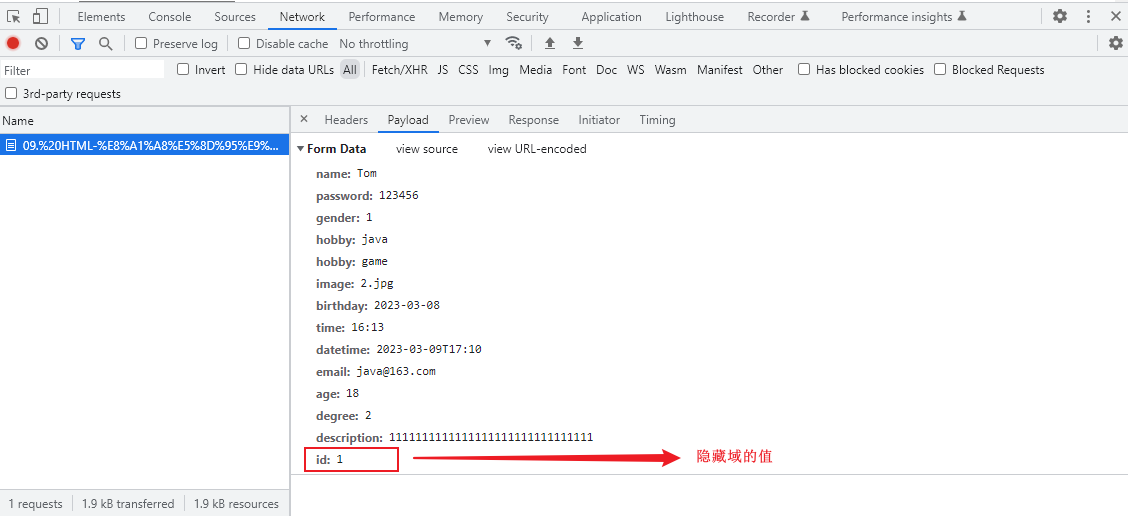Check 3rd-party requests checkbox
1128x516 pixels.
[x=11, y=94]
